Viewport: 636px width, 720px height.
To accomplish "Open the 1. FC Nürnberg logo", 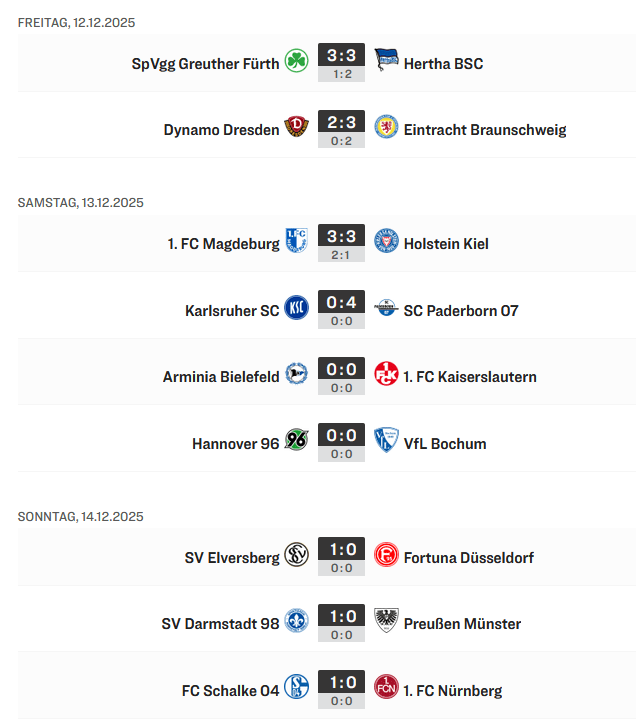I will tap(386, 690).
